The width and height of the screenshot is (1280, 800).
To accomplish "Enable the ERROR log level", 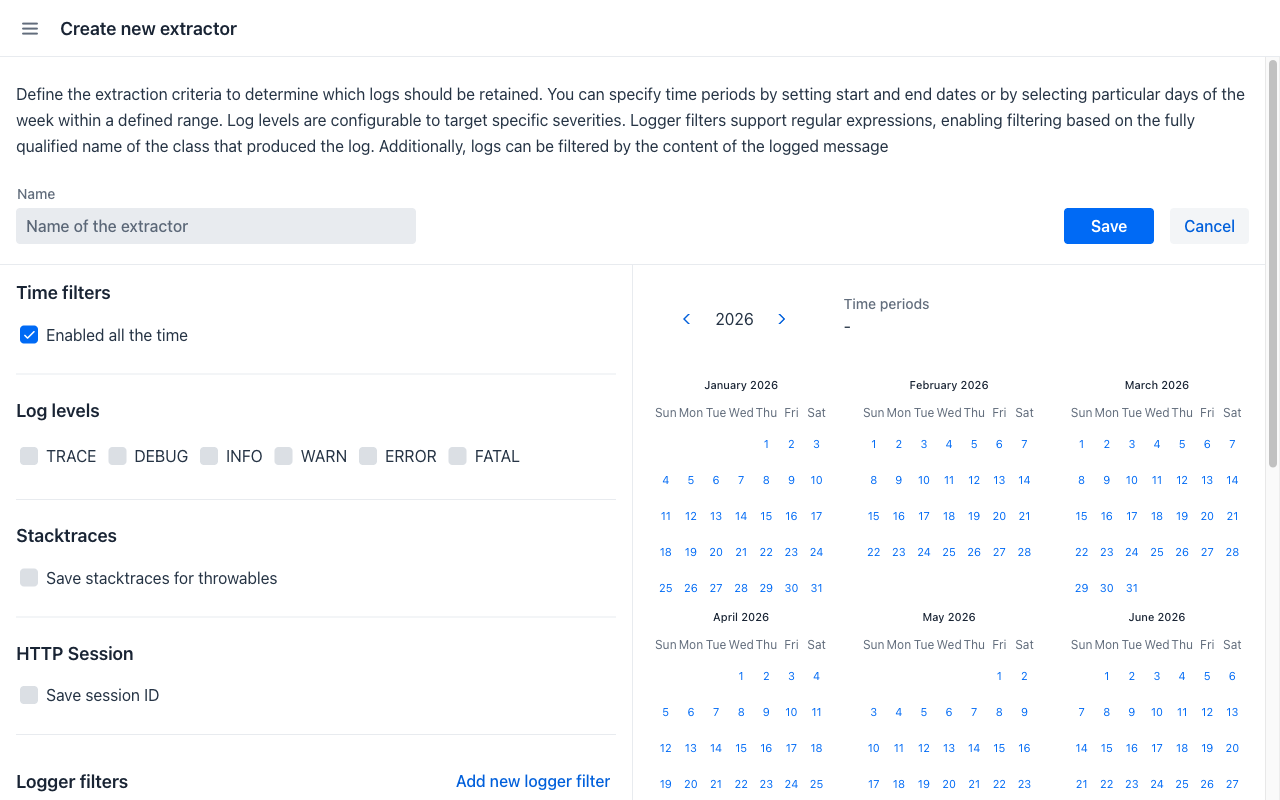I will [x=368, y=456].
